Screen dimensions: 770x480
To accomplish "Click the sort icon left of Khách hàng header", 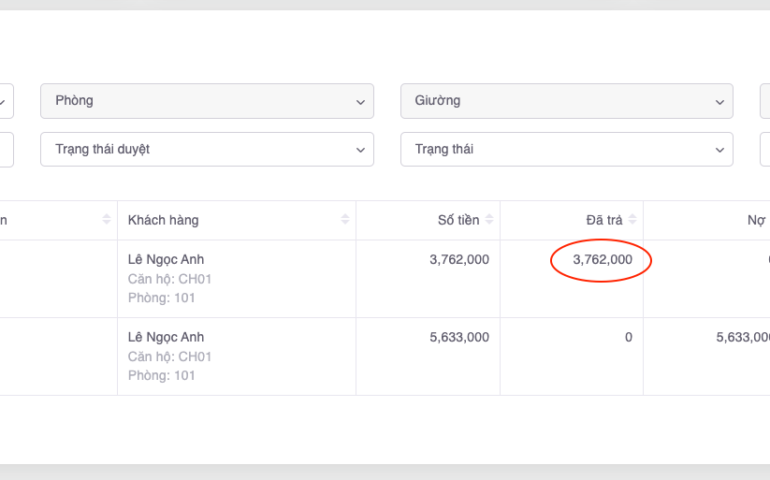I will [106, 219].
